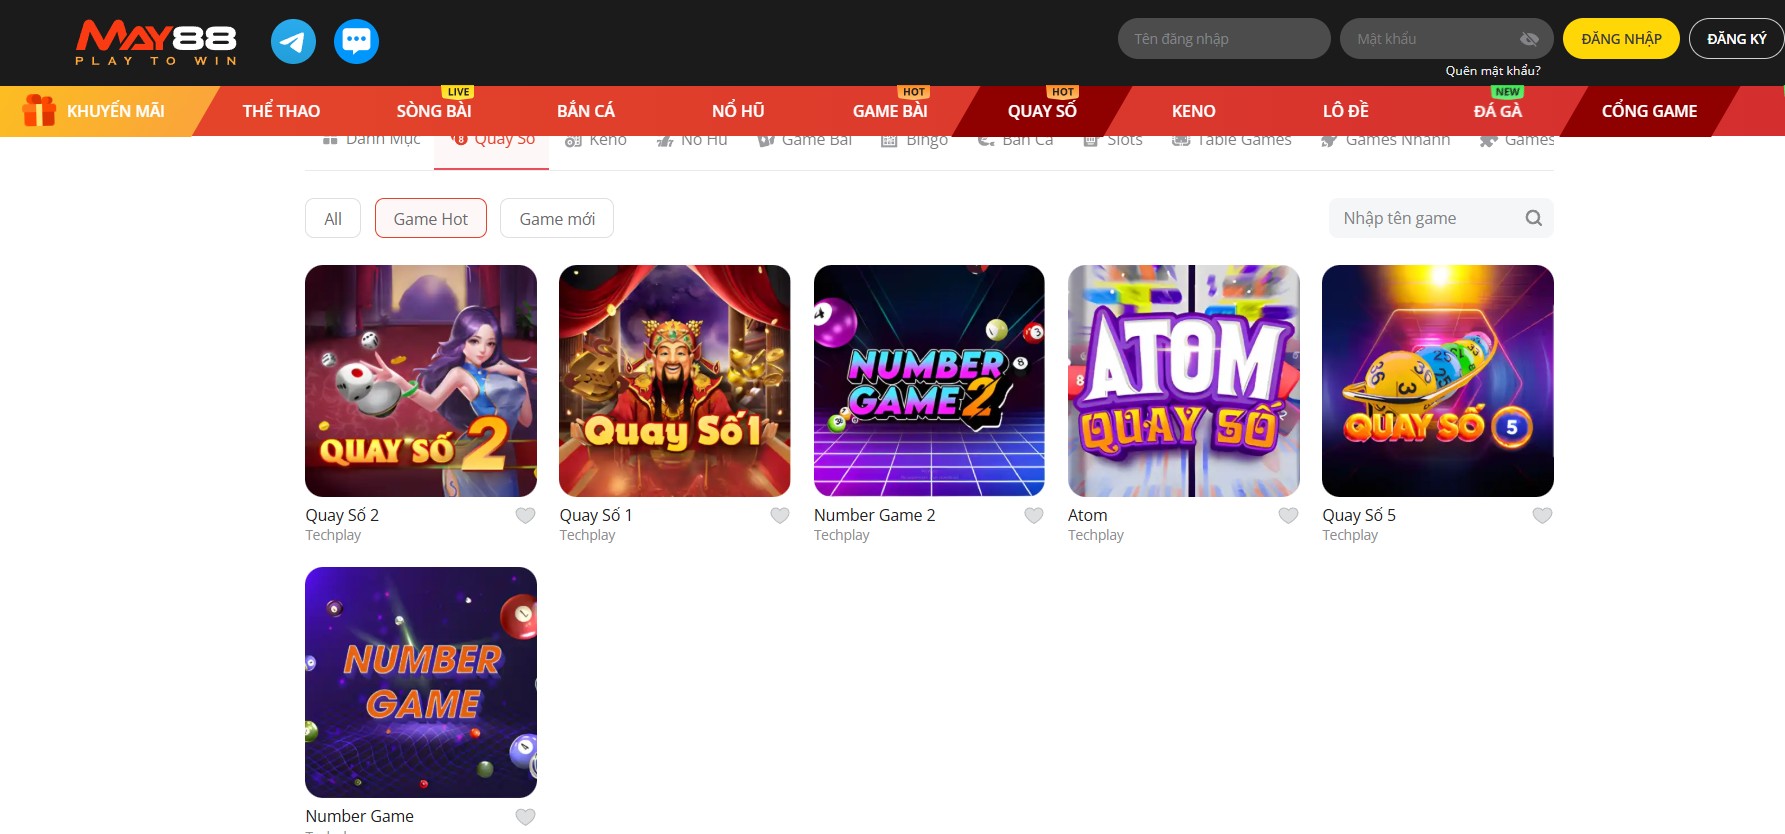Click the Tên đăng nhập username field
The width and height of the screenshot is (1785, 834).
tap(1224, 39)
